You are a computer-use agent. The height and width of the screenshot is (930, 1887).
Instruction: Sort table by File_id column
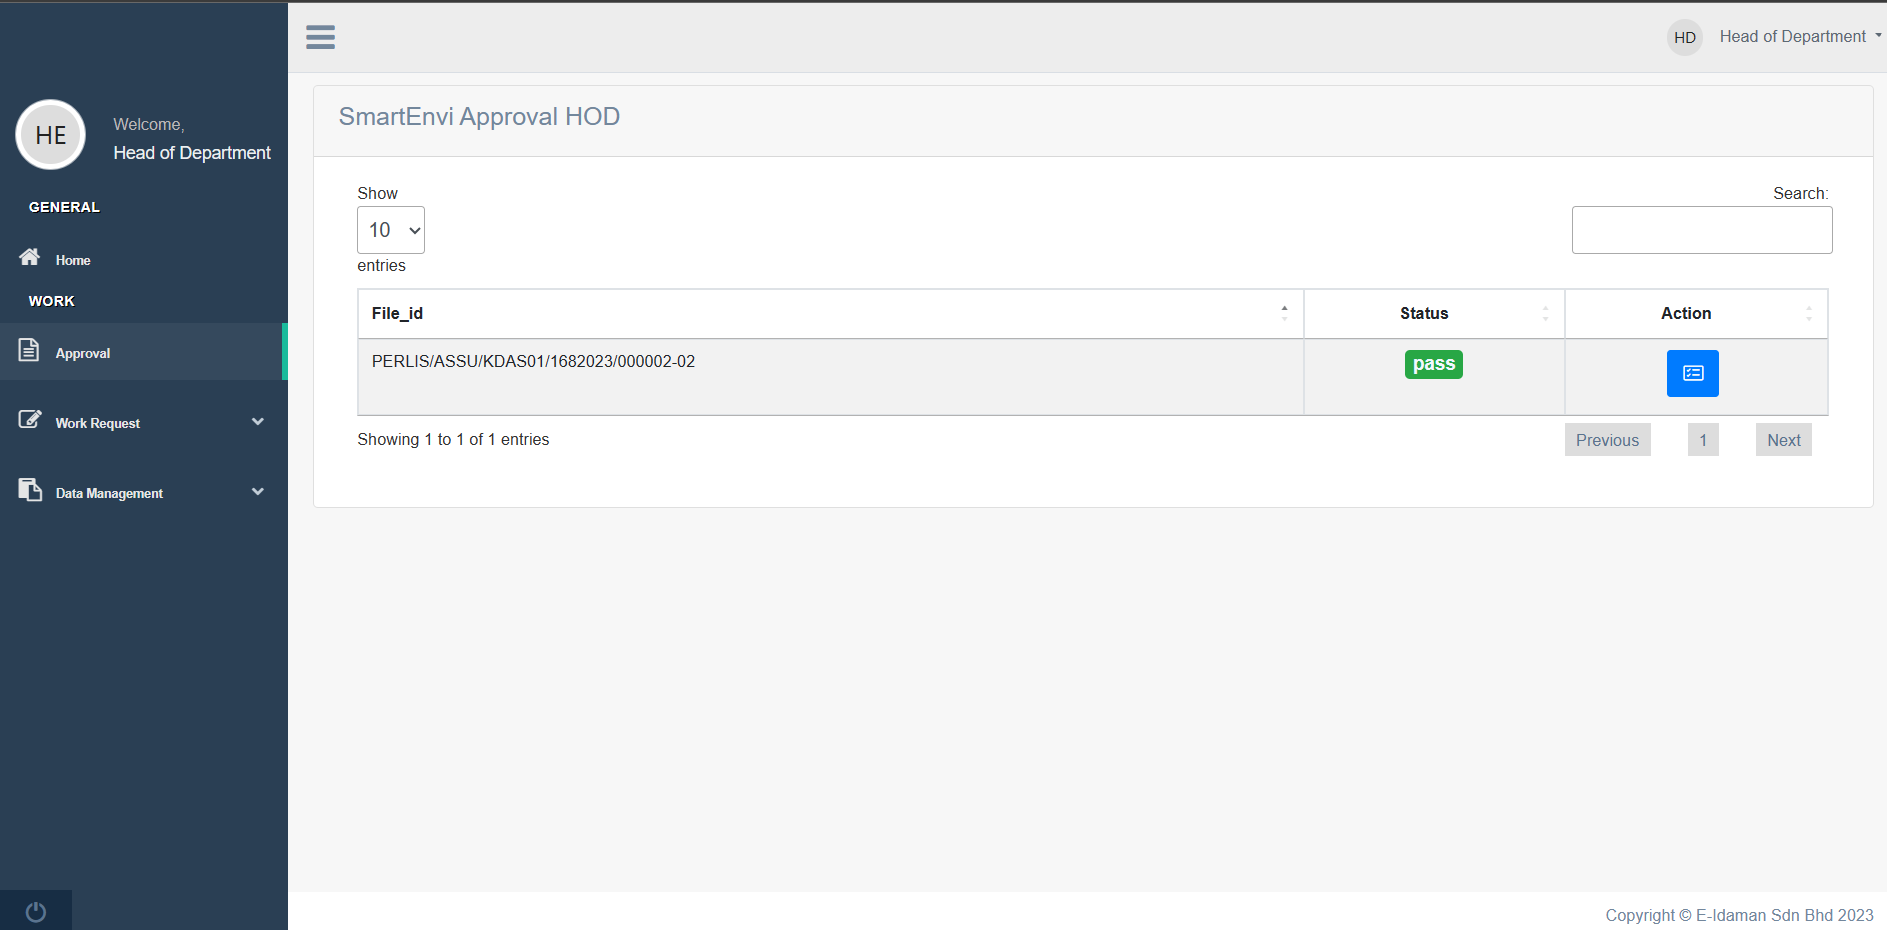(x=830, y=314)
